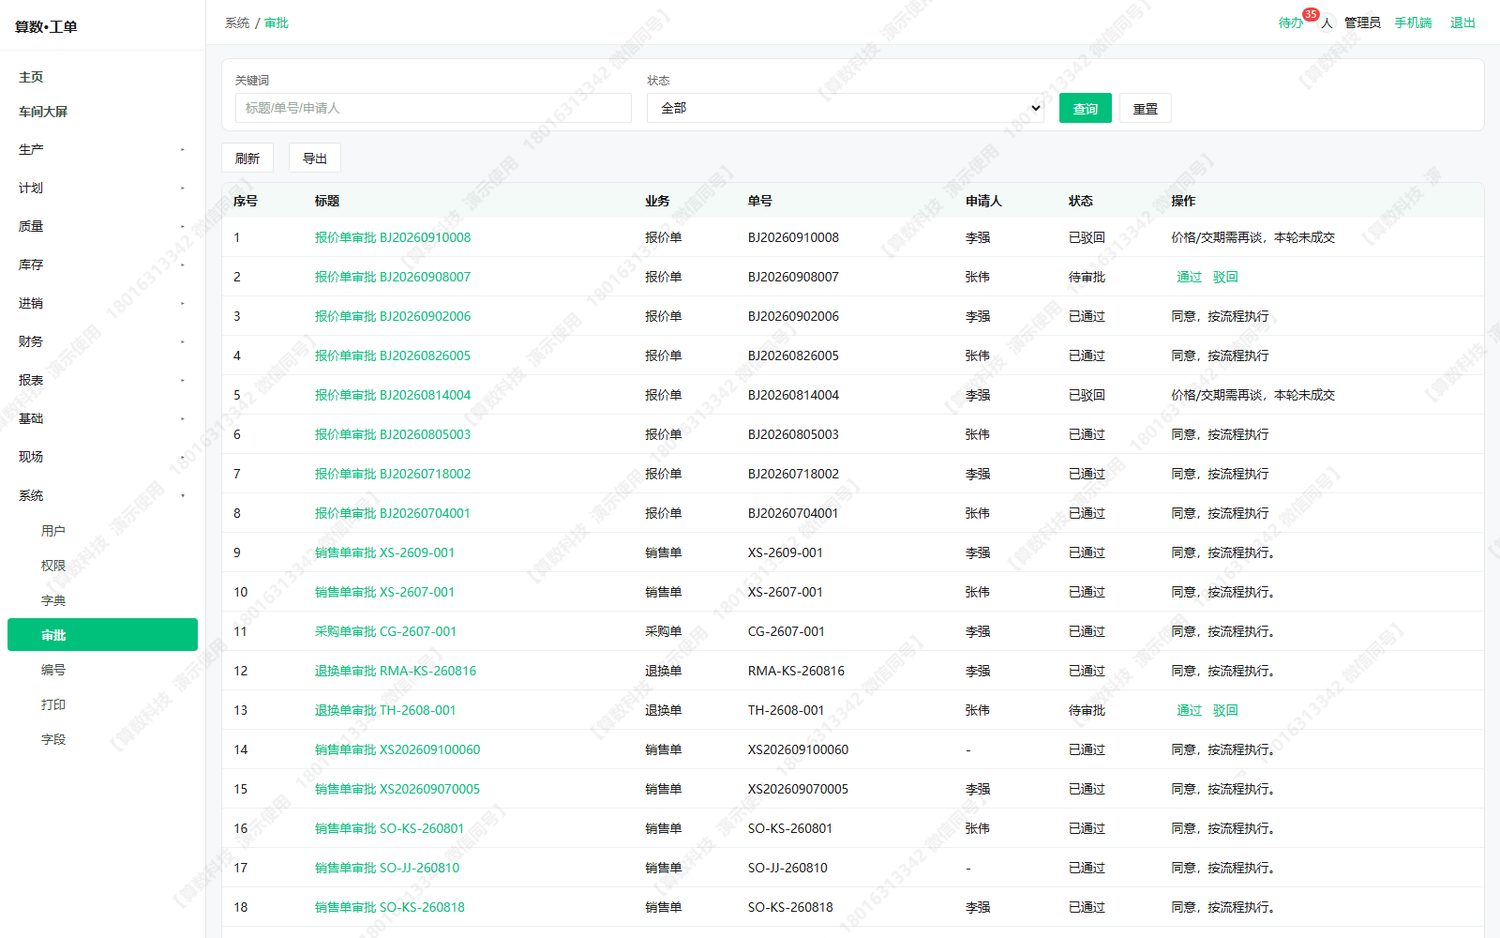The height and width of the screenshot is (938, 1500).
Task: Open 销售单审批 XS-2609-001 link
Action: pos(384,553)
